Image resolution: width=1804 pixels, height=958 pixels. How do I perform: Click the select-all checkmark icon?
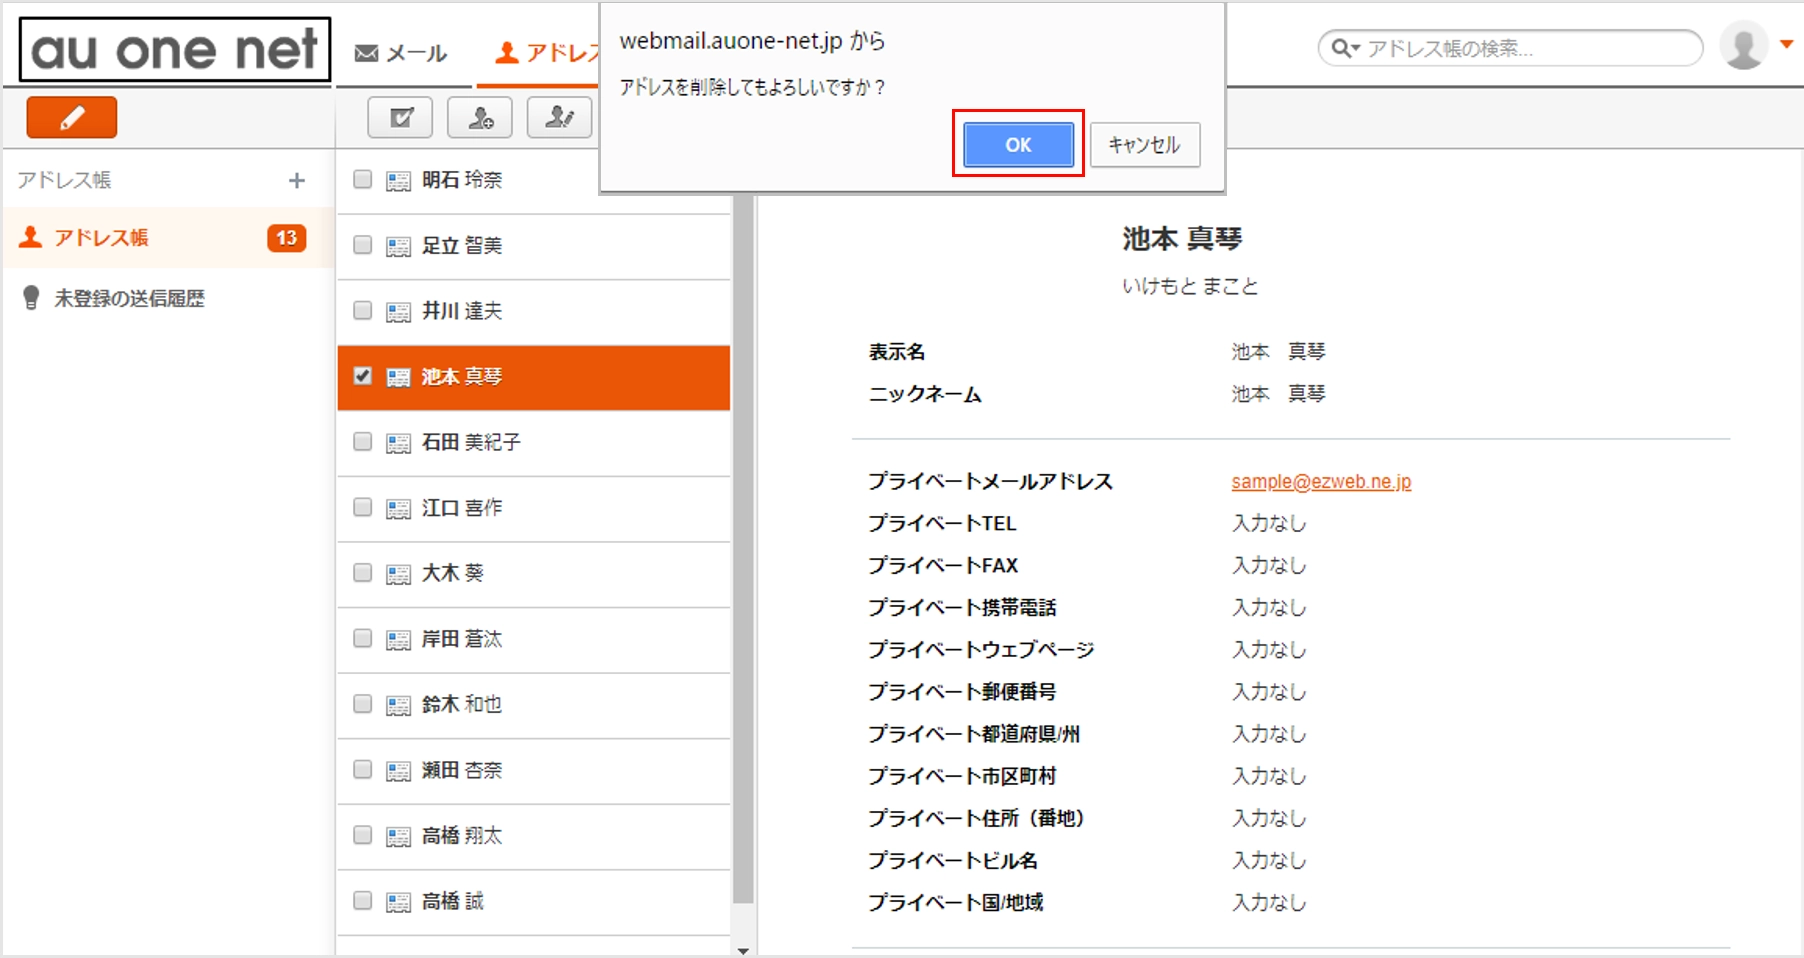tap(399, 117)
